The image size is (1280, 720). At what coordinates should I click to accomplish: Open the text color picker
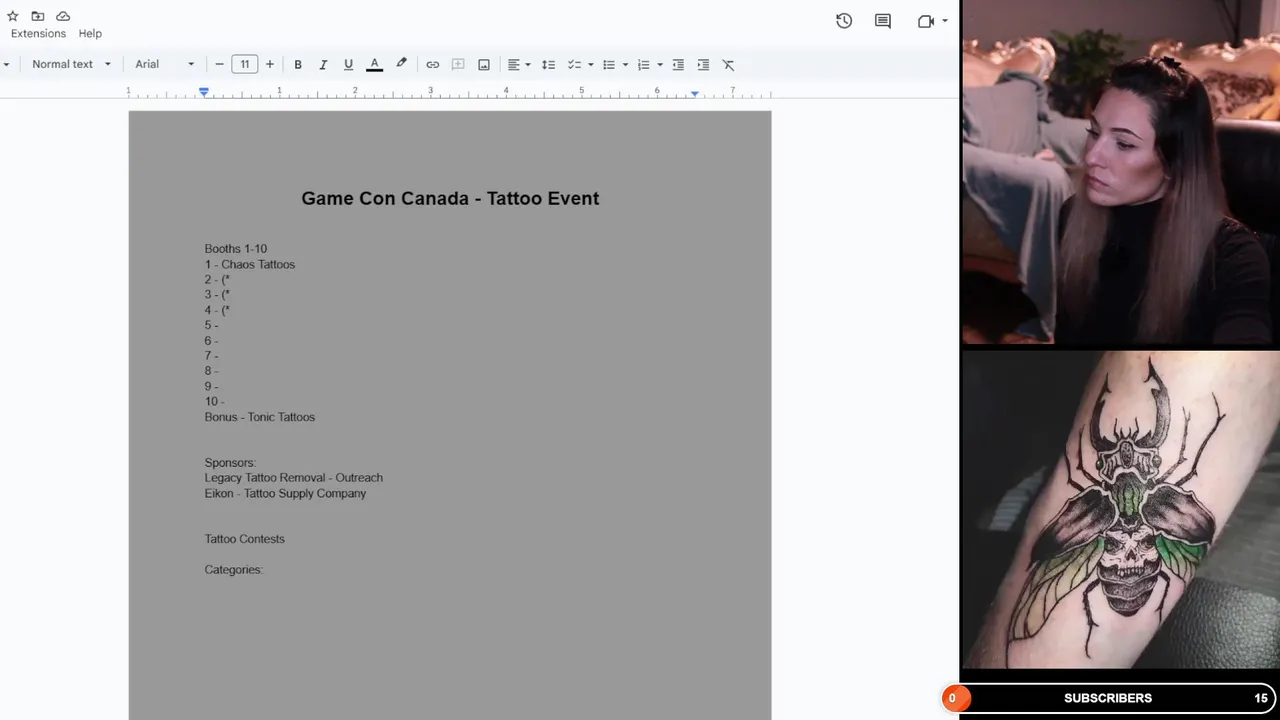(374, 64)
